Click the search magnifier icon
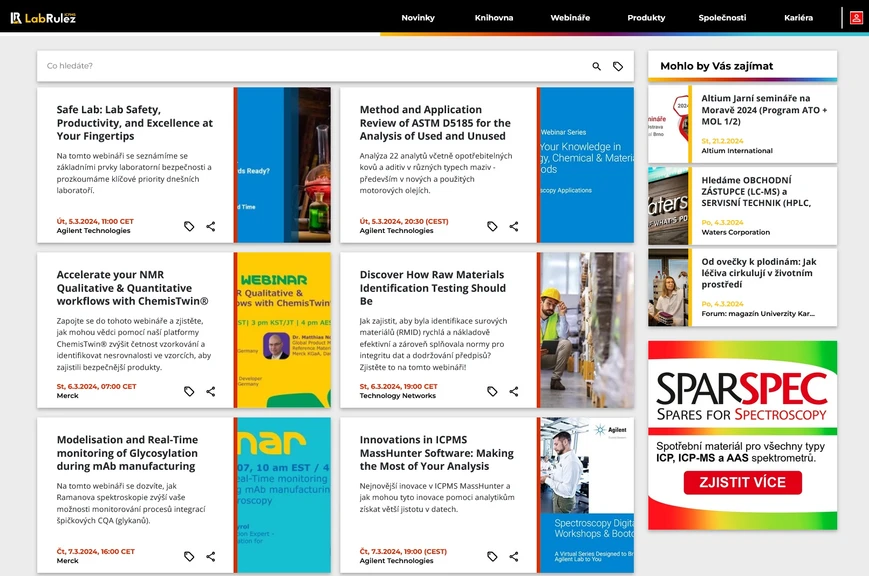 click(596, 66)
